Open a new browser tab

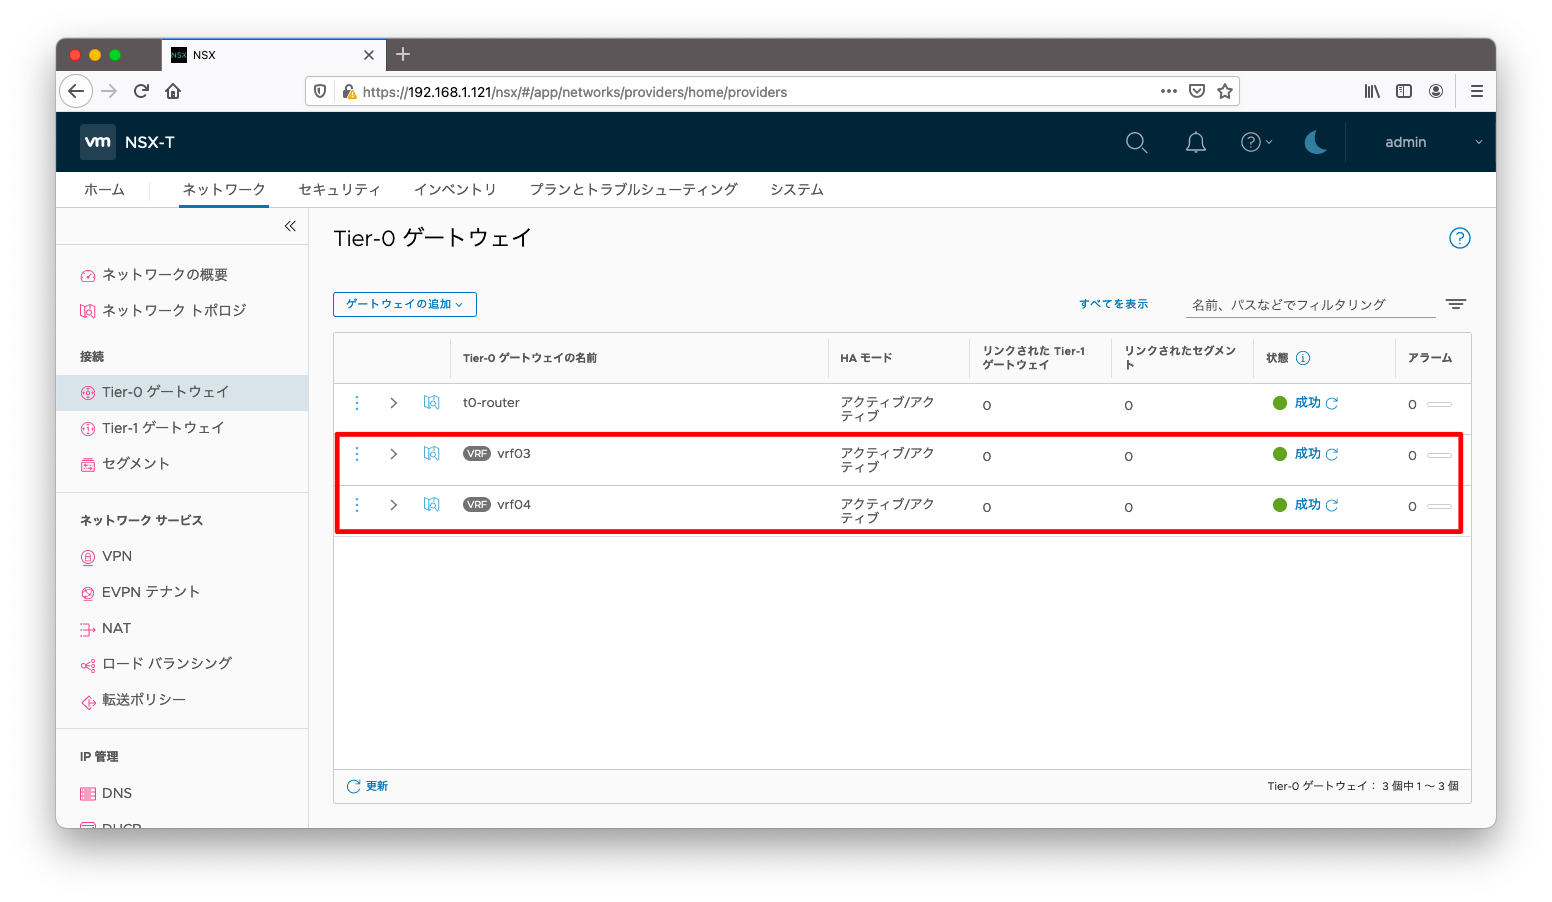pyautogui.click(x=403, y=54)
